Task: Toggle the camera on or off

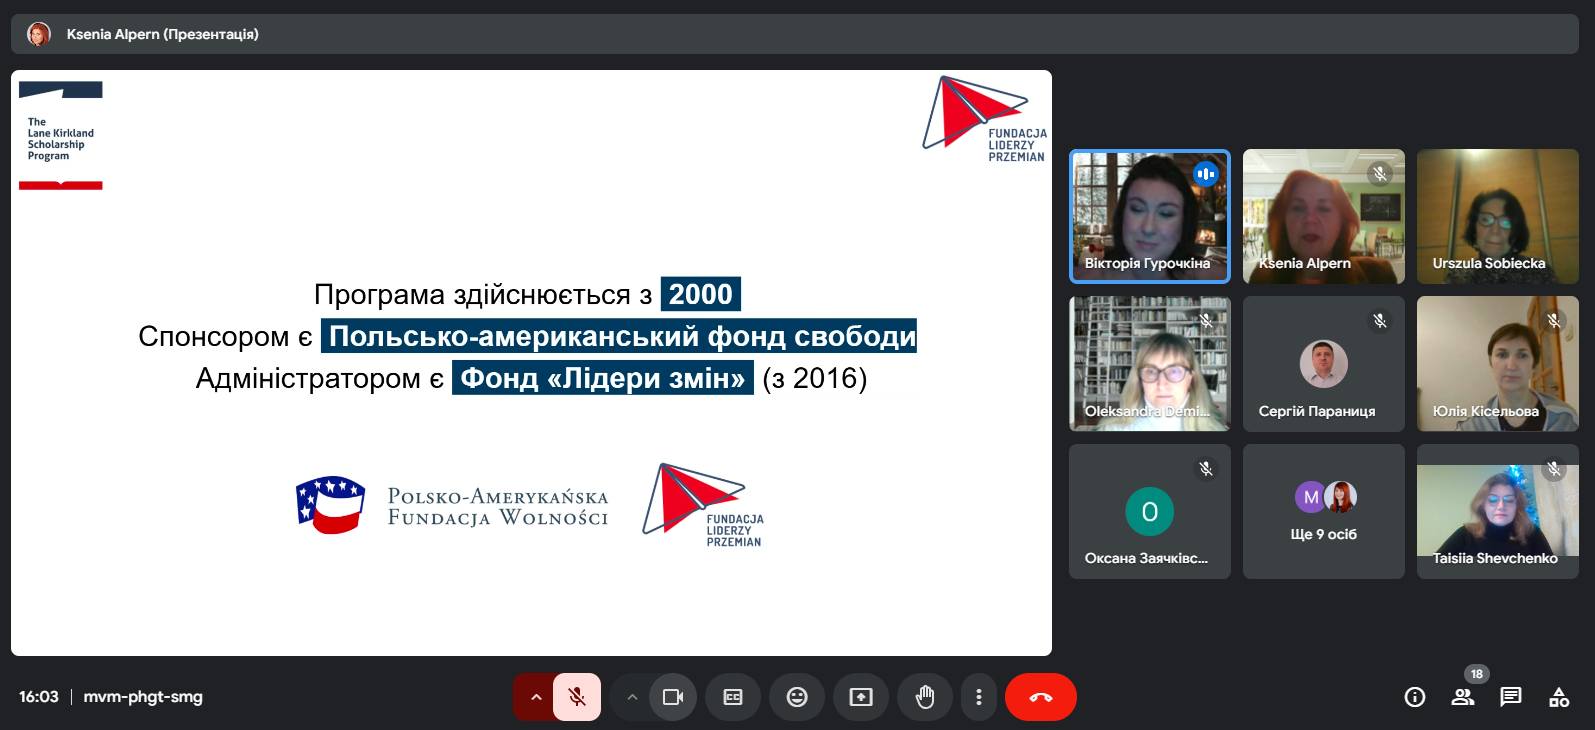Action: click(673, 697)
